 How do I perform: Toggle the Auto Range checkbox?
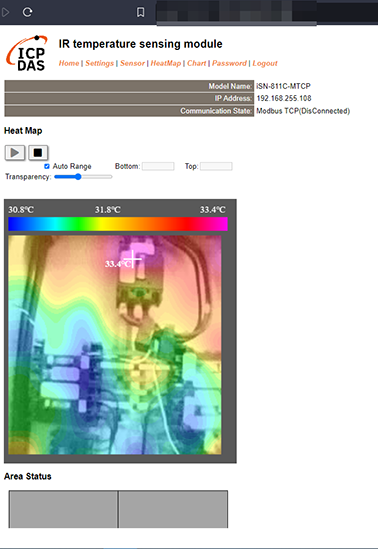47,166
